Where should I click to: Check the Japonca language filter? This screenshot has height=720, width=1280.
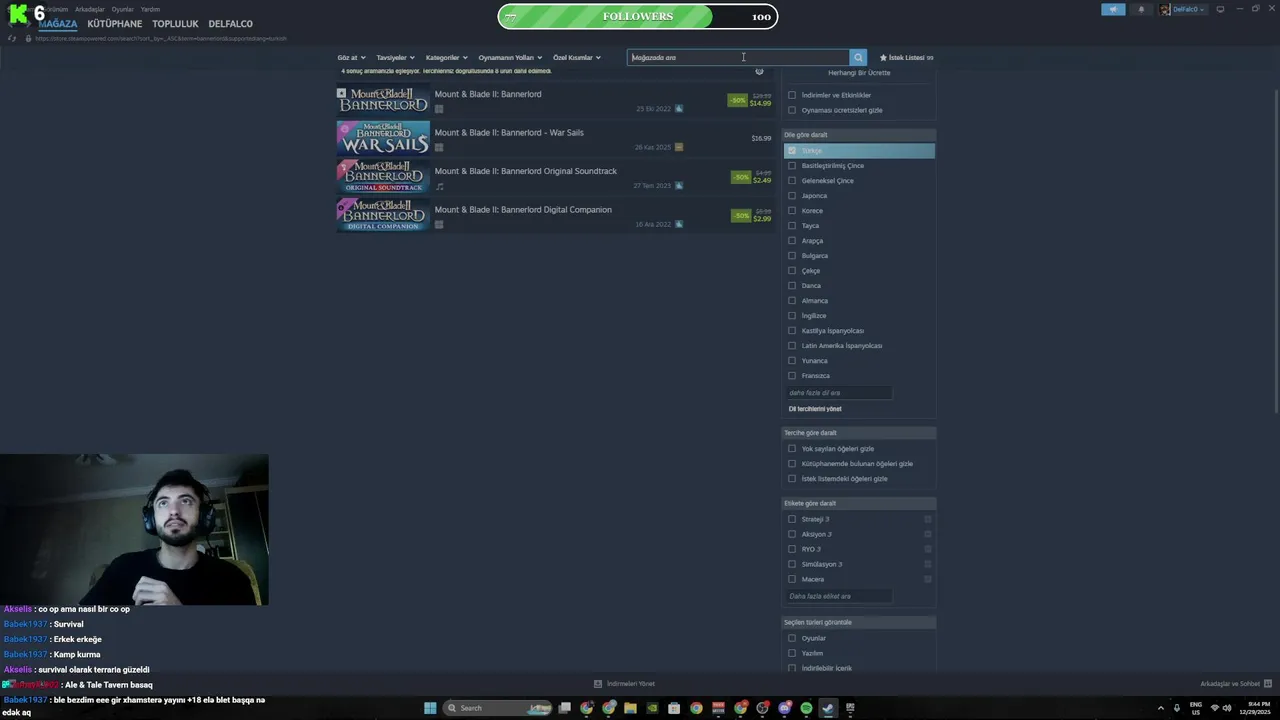click(x=792, y=196)
